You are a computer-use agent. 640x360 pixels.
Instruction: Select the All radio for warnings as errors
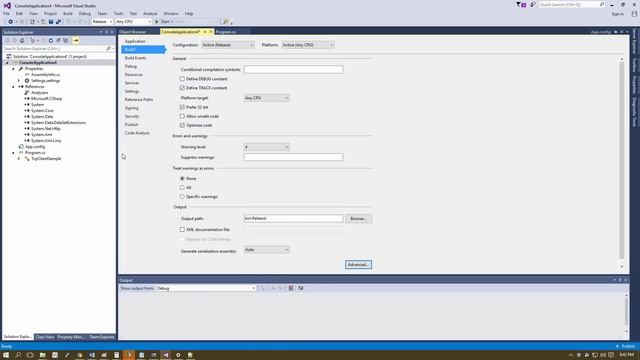point(182,187)
